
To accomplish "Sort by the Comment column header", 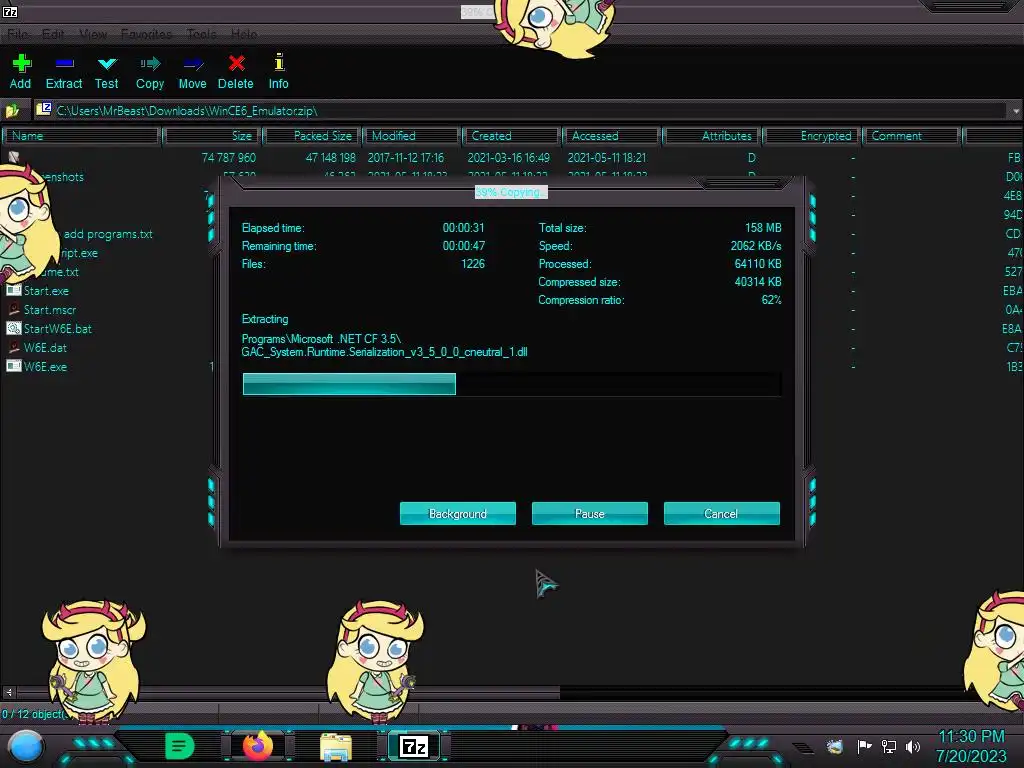I will point(912,136).
